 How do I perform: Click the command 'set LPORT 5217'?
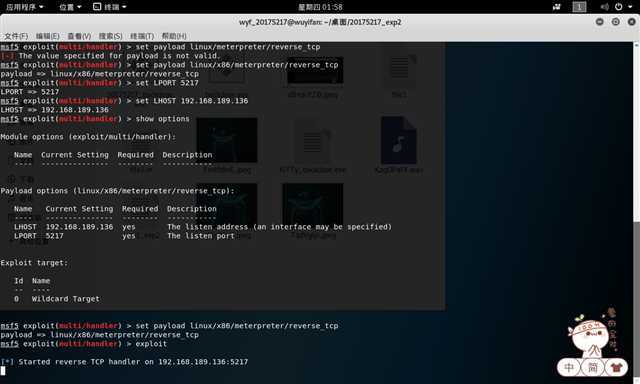tap(167, 83)
